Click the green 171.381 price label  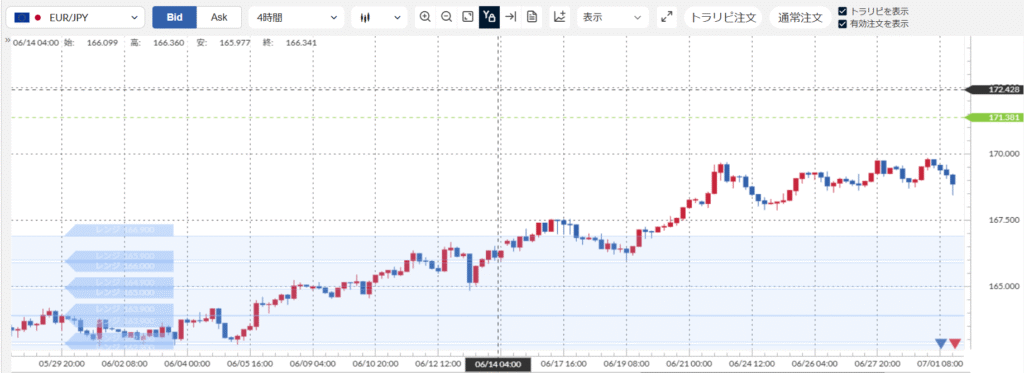pos(995,118)
